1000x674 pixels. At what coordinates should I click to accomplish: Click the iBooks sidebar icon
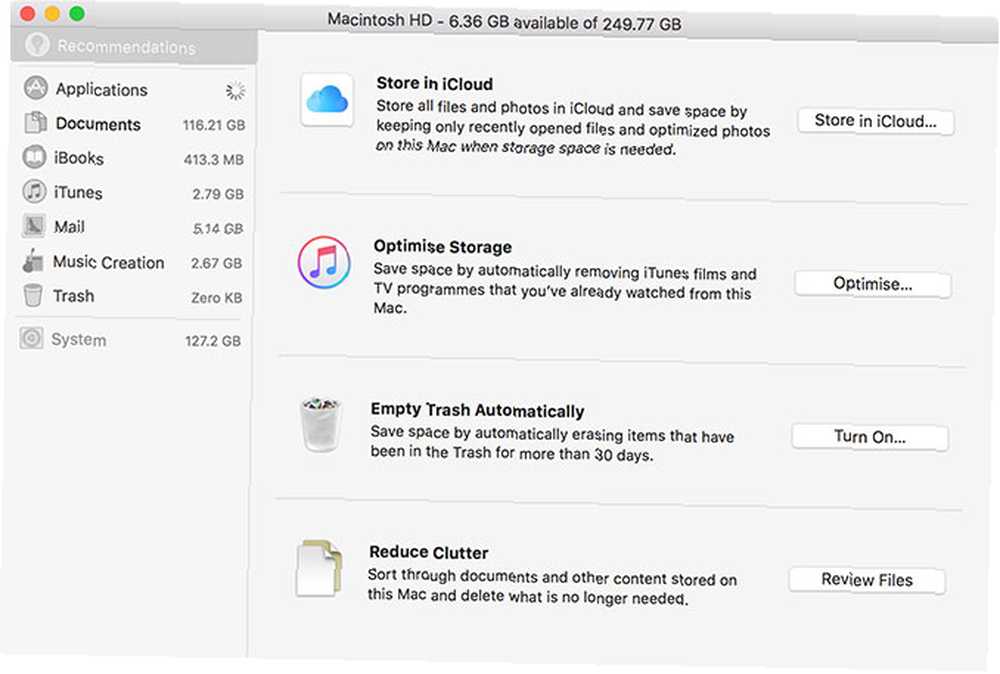(34, 157)
